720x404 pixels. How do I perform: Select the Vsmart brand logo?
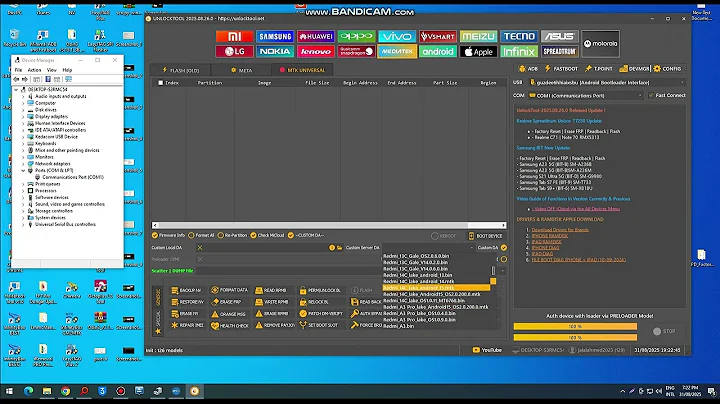point(438,36)
